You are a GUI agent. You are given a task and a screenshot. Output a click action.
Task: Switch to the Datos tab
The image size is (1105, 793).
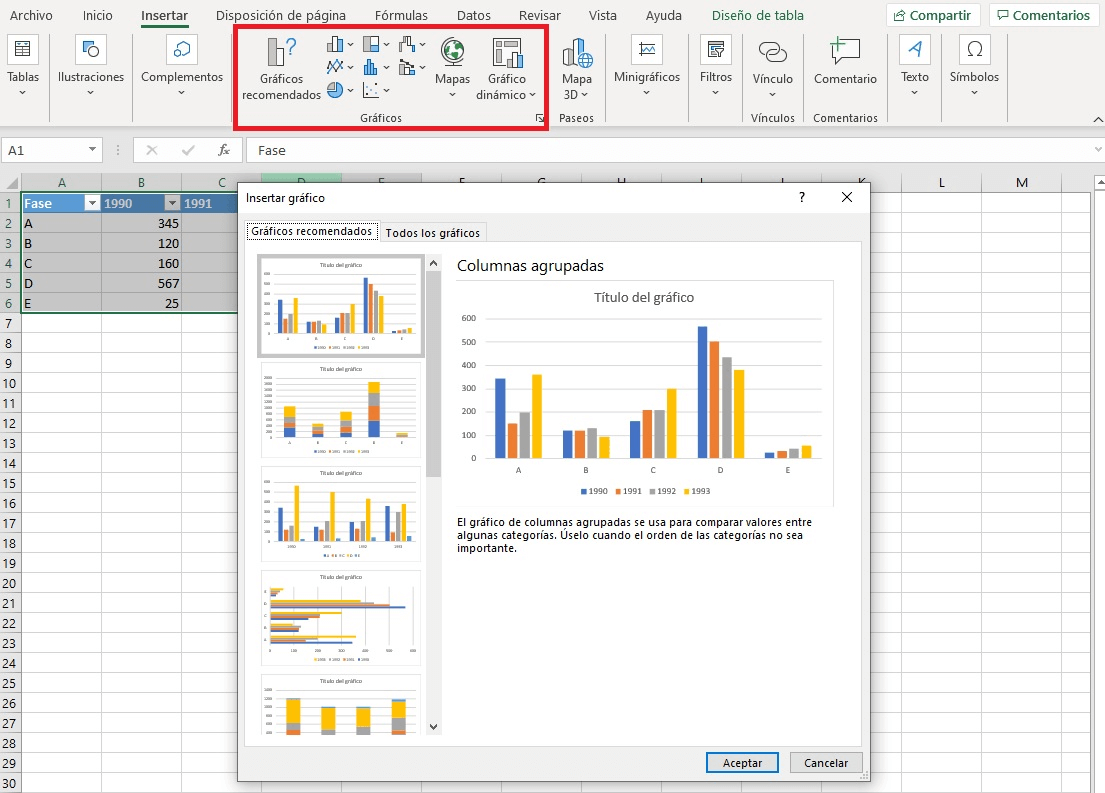click(x=474, y=15)
